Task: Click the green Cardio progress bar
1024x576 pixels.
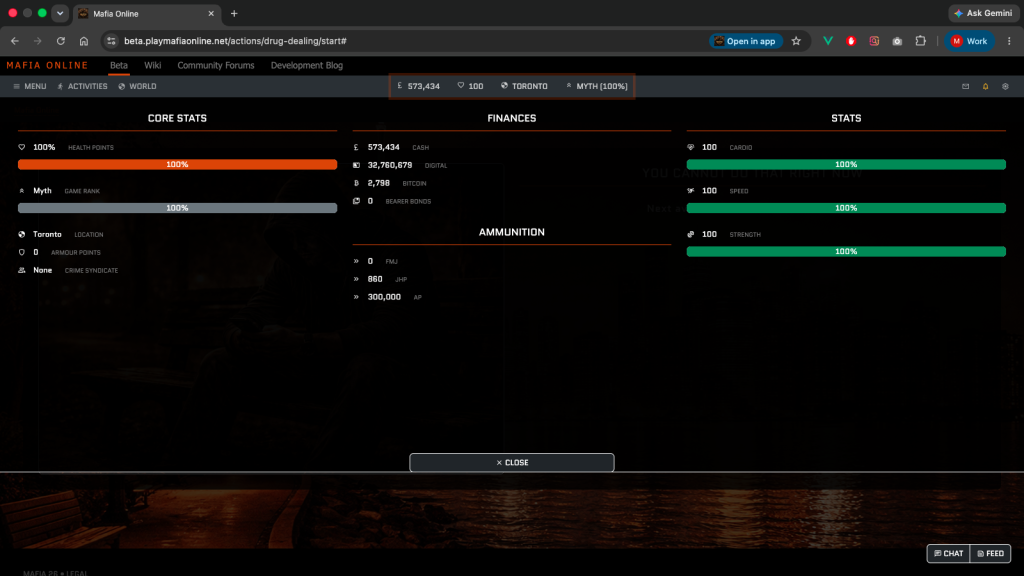Action: [x=846, y=165]
